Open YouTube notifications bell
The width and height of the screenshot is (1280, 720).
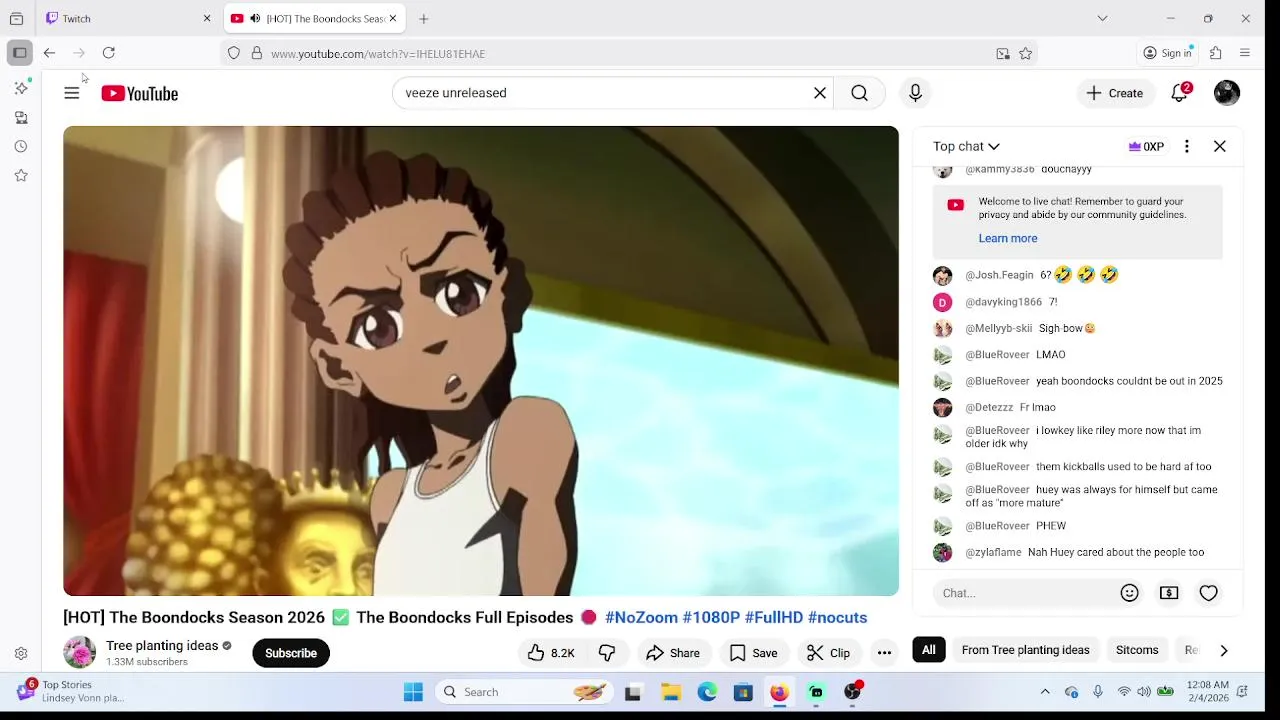click(1180, 93)
